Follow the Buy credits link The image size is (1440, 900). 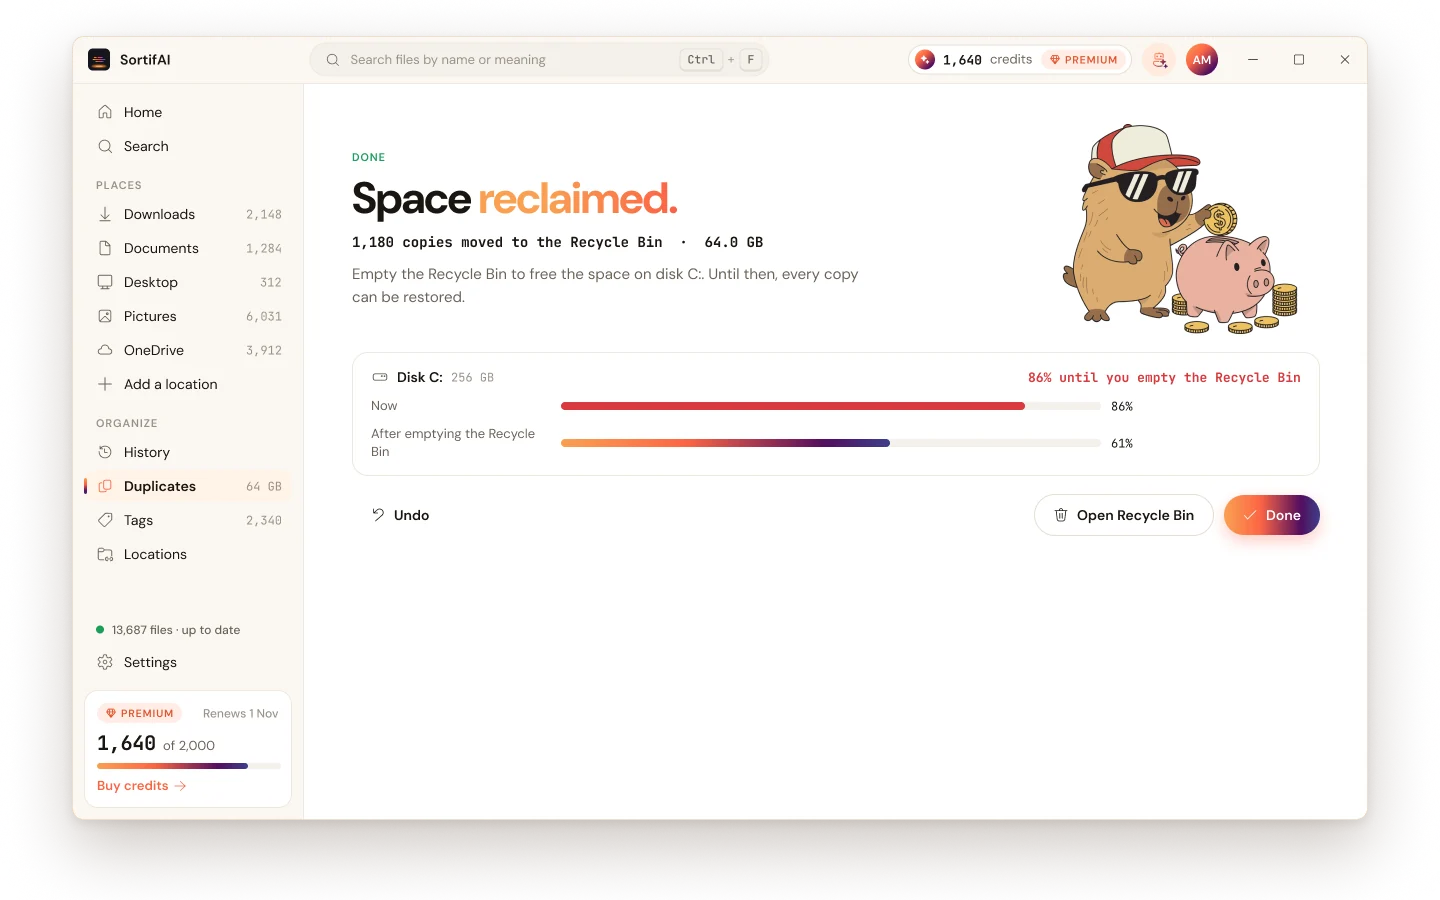click(142, 786)
